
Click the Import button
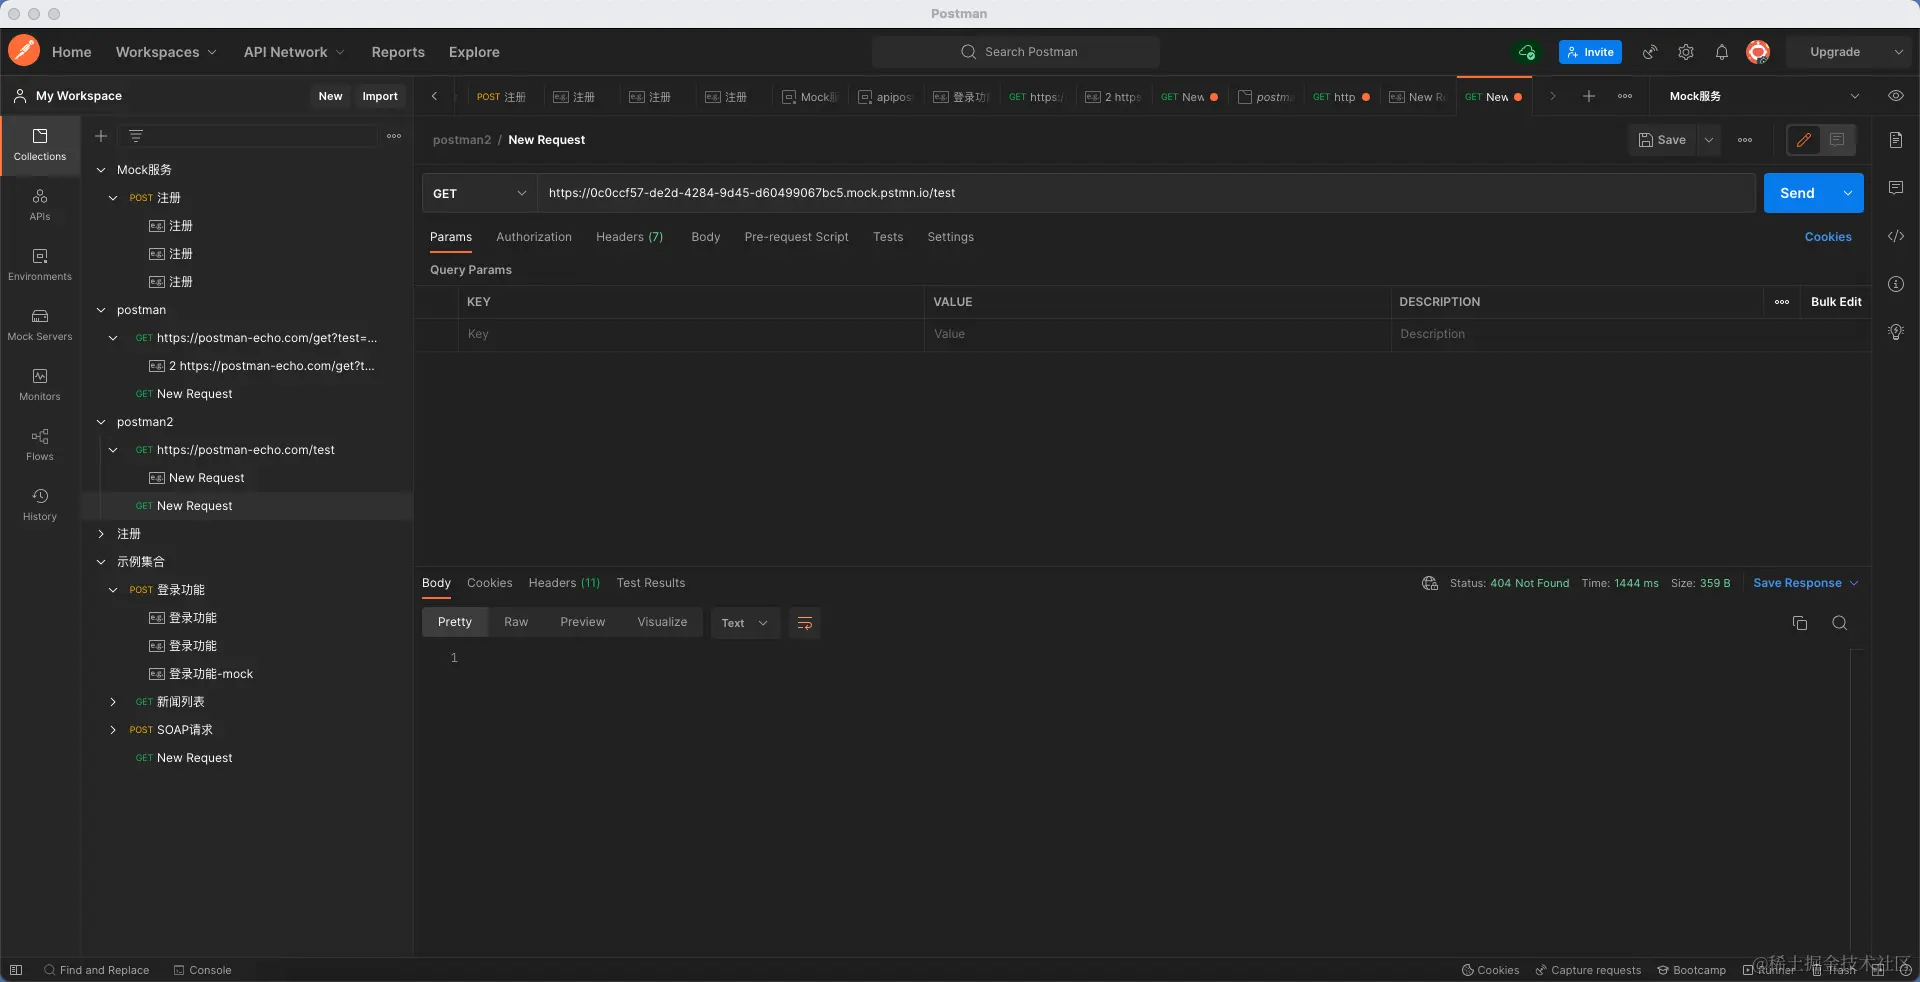click(380, 96)
